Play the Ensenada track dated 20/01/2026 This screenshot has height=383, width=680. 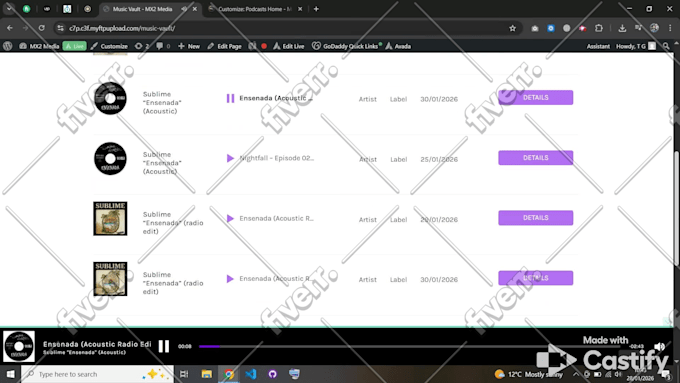pos(230,219)
